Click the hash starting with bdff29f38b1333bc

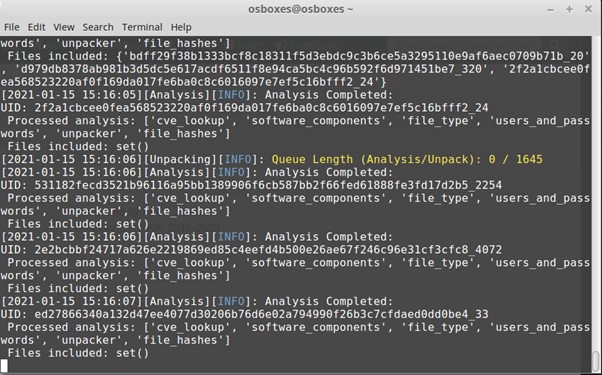(356, 56)
